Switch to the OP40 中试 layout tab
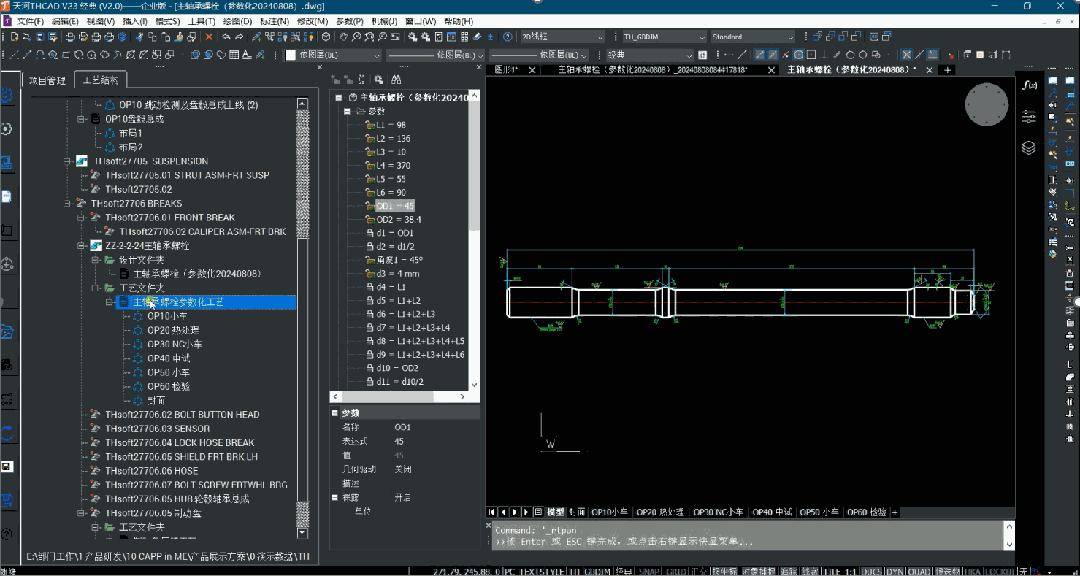This screenshot has height=576, width=1080. pos(771,512)
